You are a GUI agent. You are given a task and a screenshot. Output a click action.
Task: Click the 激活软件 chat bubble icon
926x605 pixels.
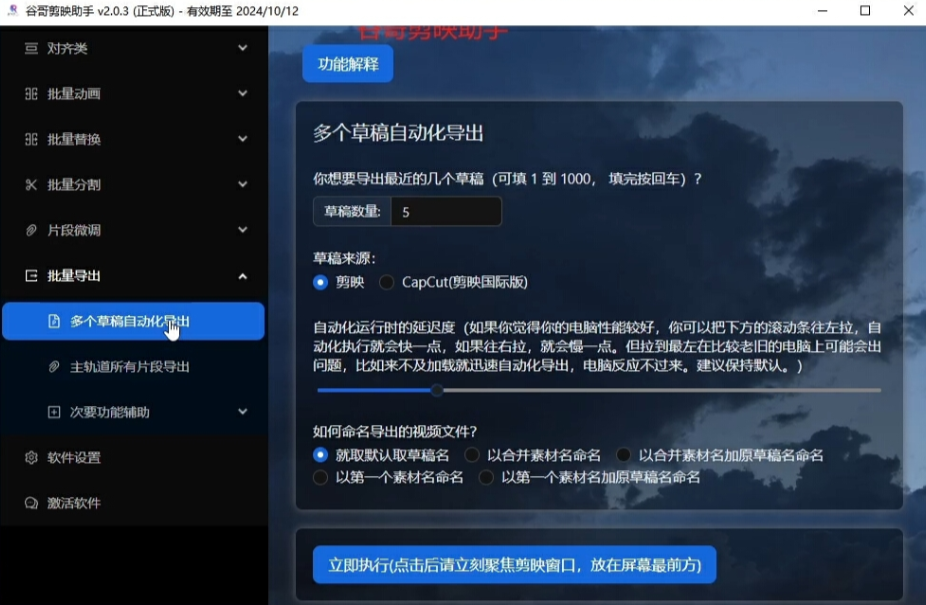pos(31,503)
